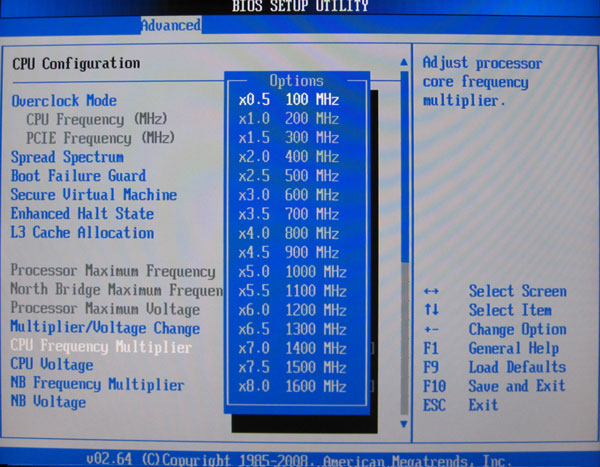This screenshot has width=600, height=467.
Task: Set multiplier to x6.5 1300 MHz
Action: pos(293,329)
